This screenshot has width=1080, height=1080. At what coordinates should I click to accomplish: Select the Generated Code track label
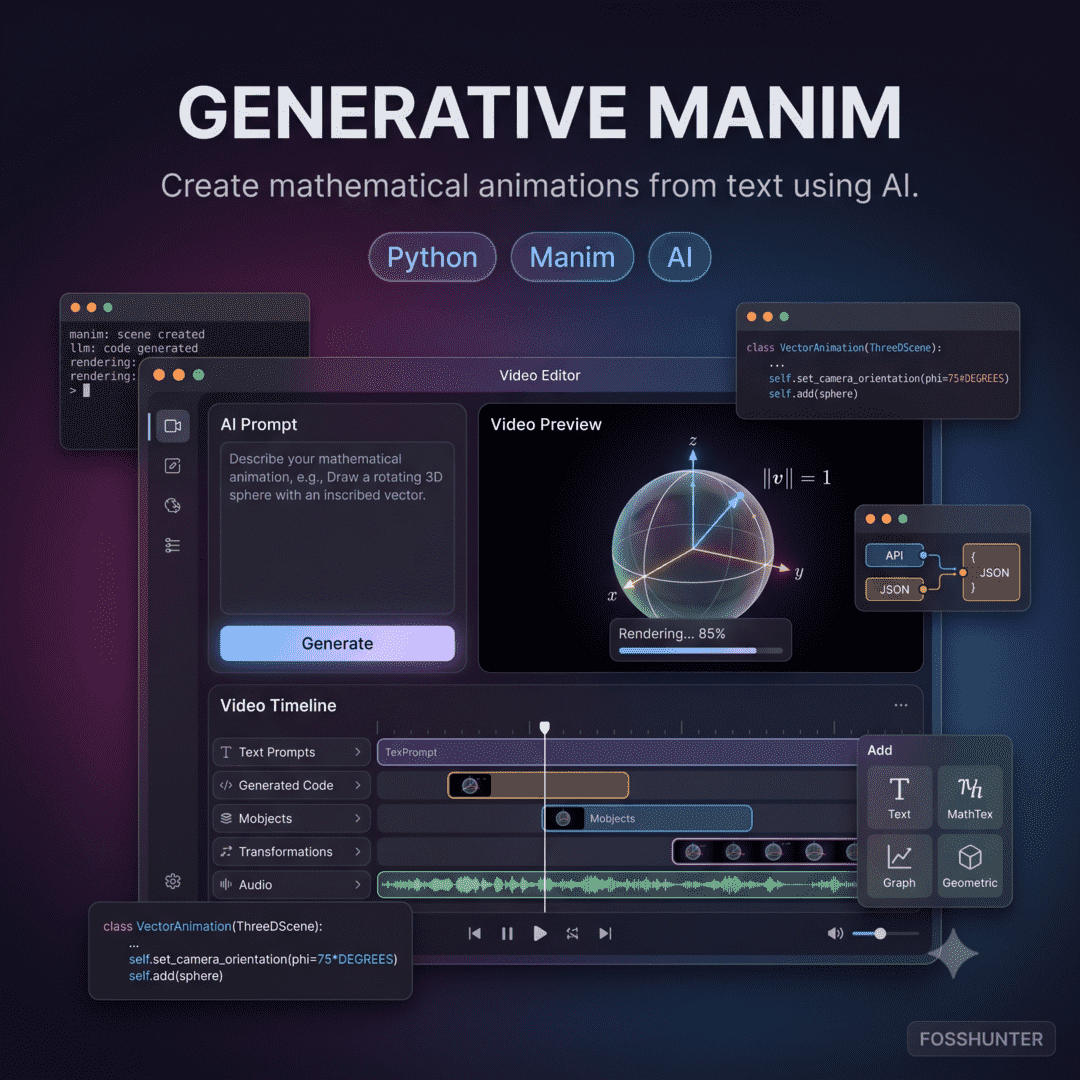pyautogui.click(x=286, y=785)
